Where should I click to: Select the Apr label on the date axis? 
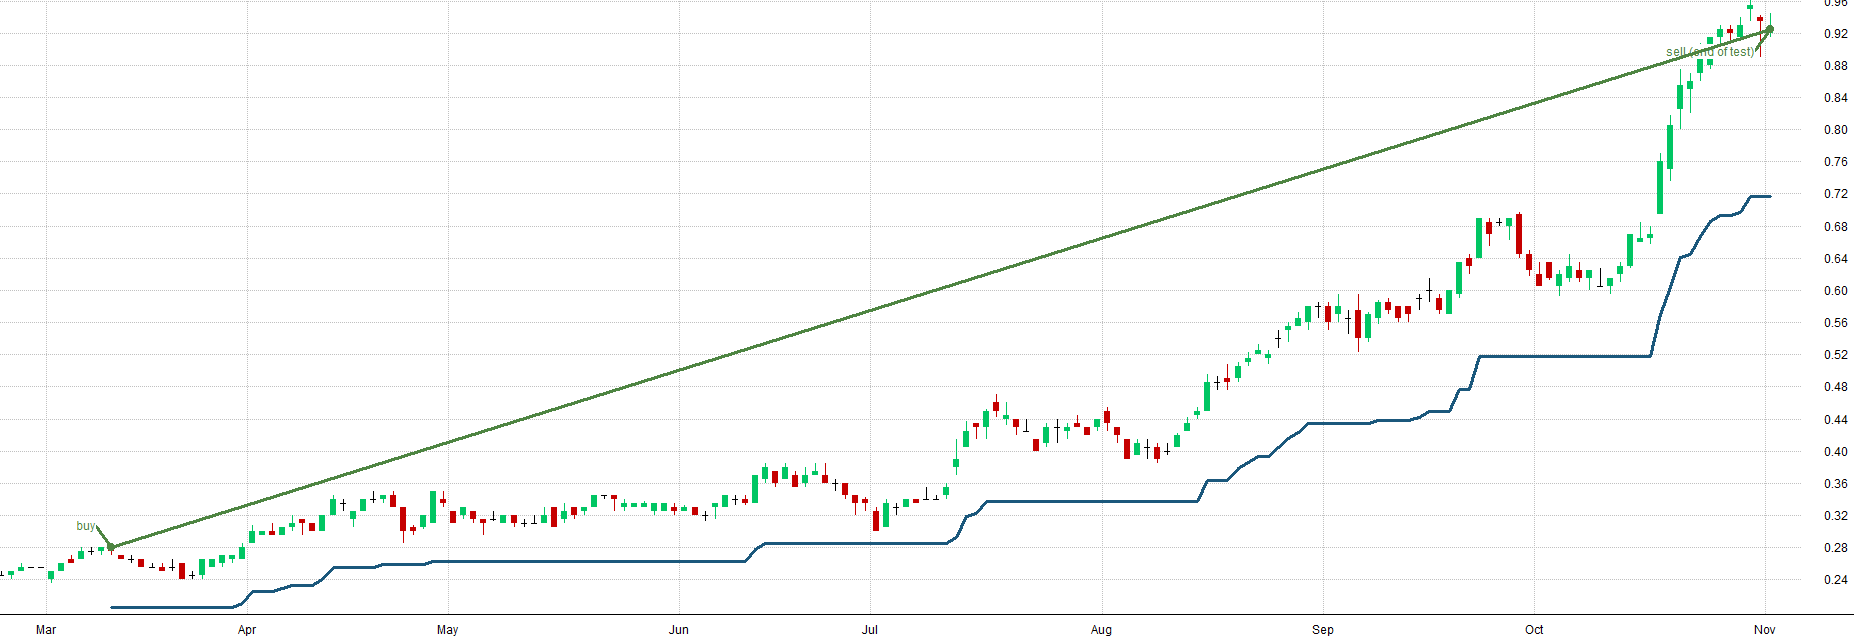(x=247, y=630)
